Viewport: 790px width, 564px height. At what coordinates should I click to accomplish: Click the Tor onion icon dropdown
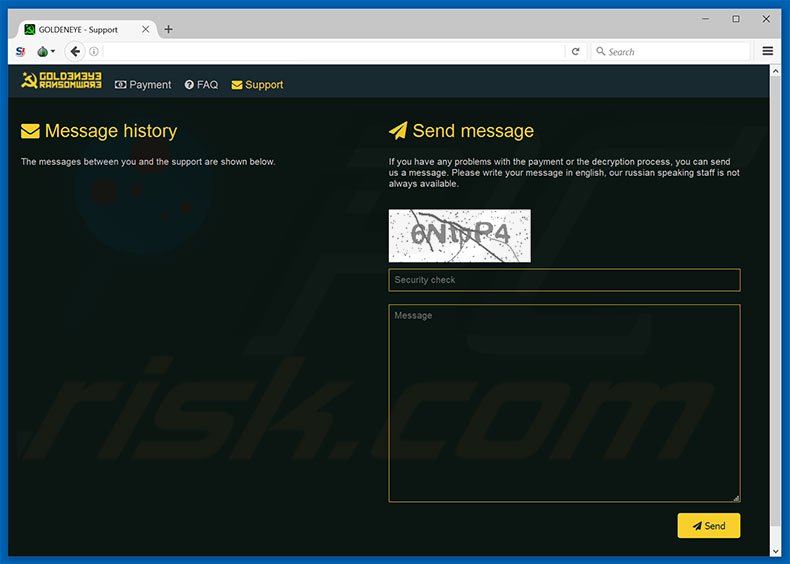pyautogui.click(x=46, y=51)
